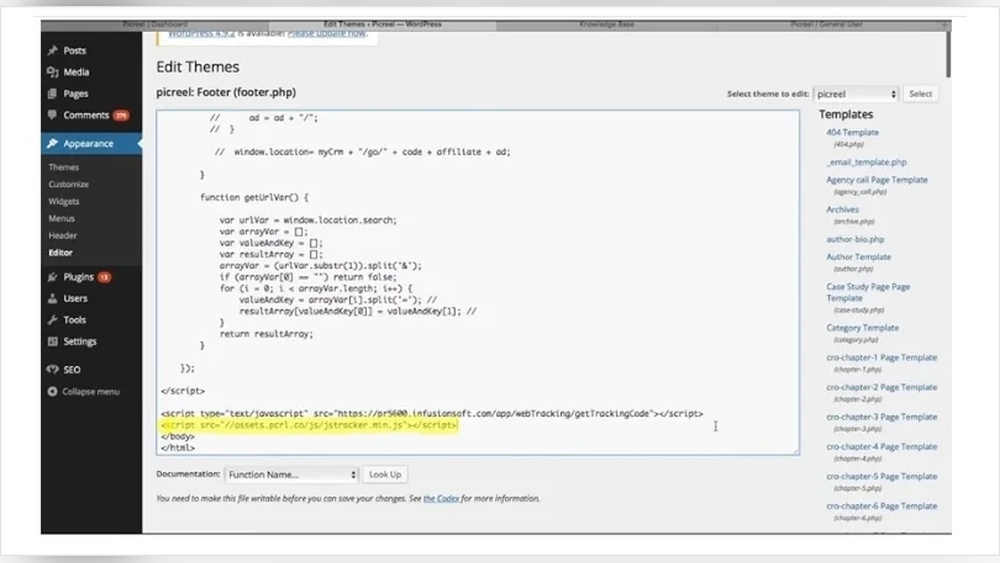Viewport: 1000px width, 563px height.
Task: Click the Users person icon
Action: (52, 298)
